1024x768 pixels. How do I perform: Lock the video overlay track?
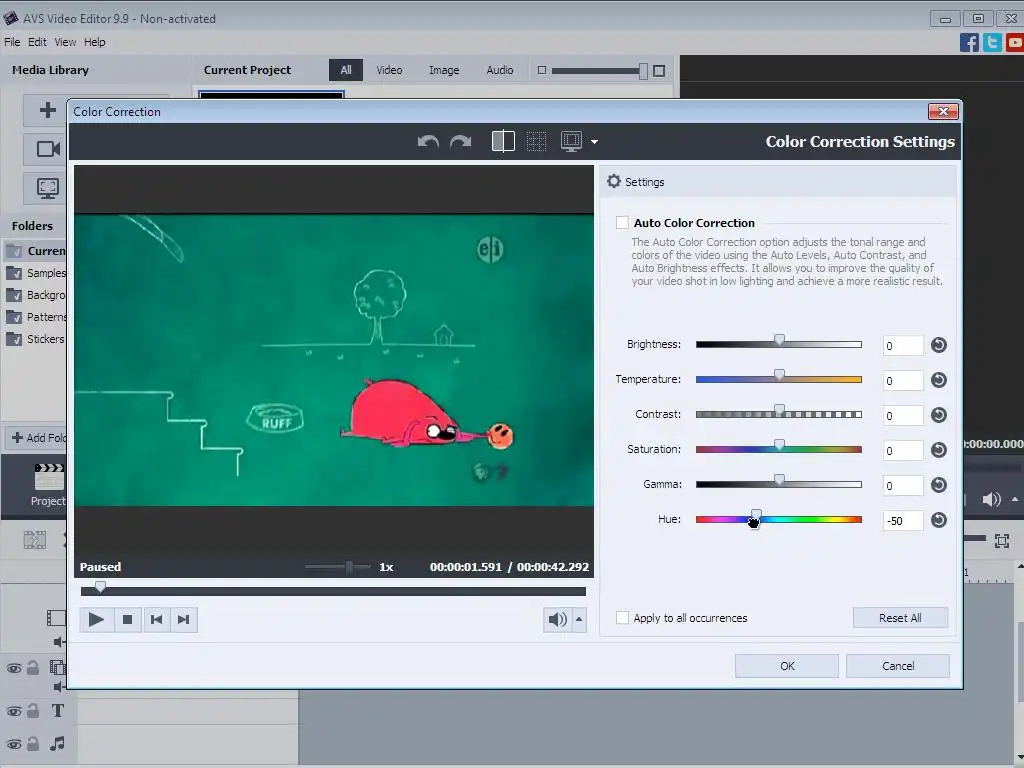(33, 667)
